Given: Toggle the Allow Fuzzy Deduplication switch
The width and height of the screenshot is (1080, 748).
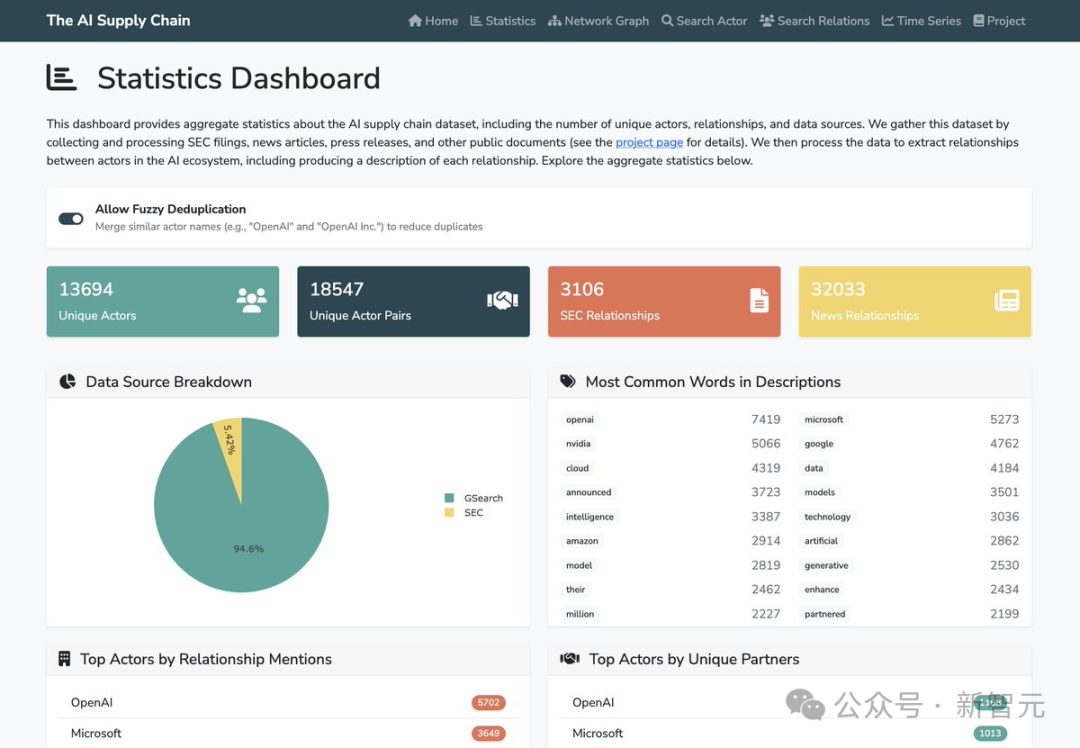Looking at the screenshot, I should point(71,218).
